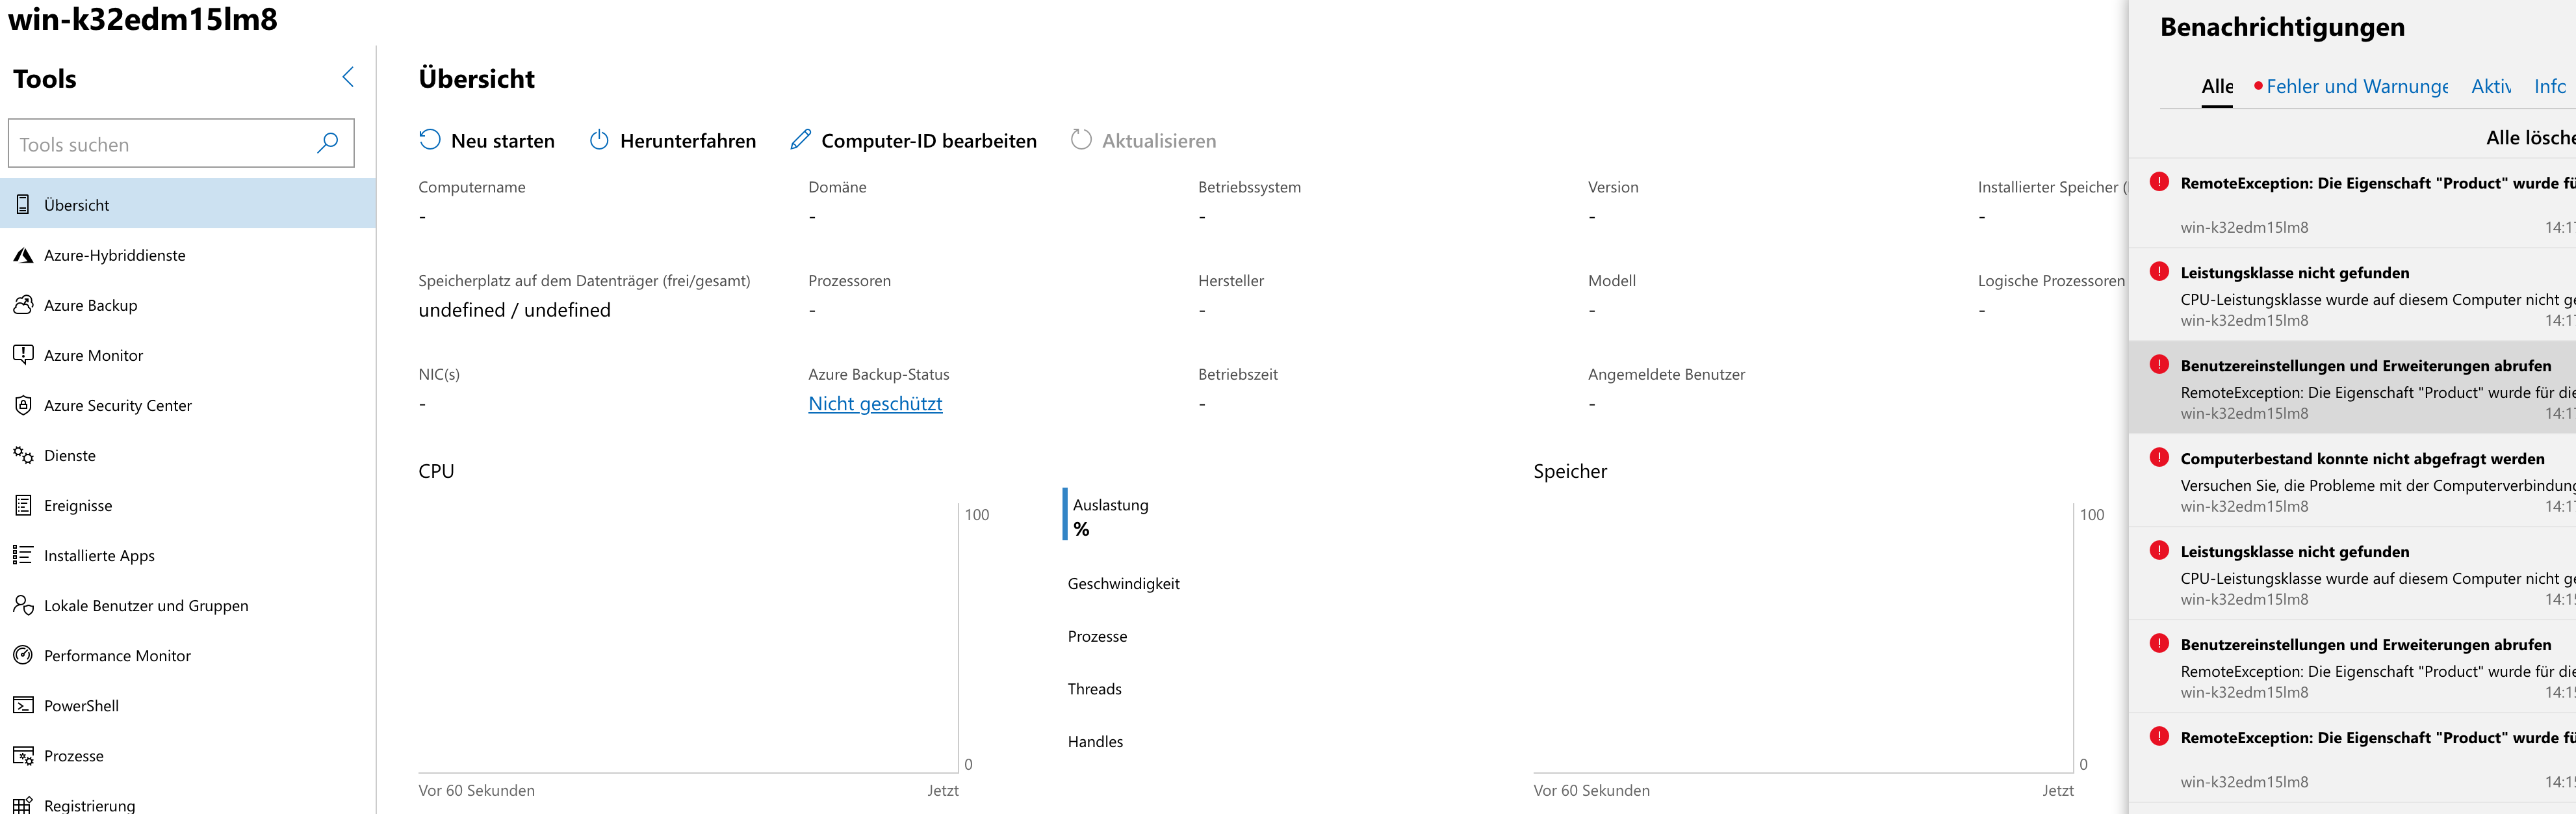This screenshot has height=814, width=2576.
Task: Open the Nicht geschützt backup status link
Action: tap(875, 403)
